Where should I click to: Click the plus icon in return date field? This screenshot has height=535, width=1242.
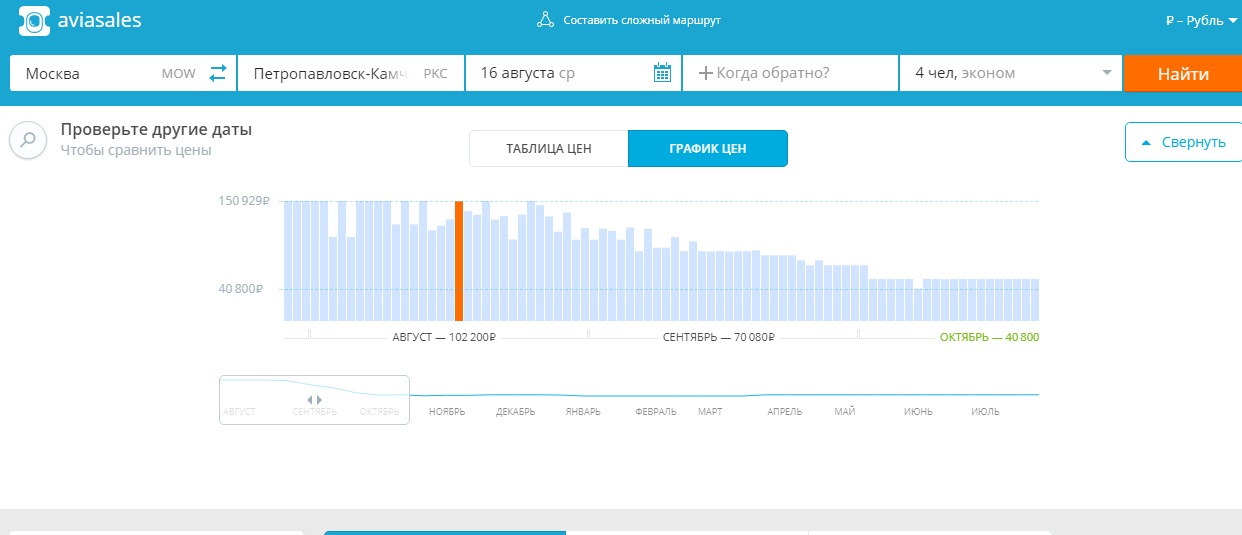tap(705, 73)
